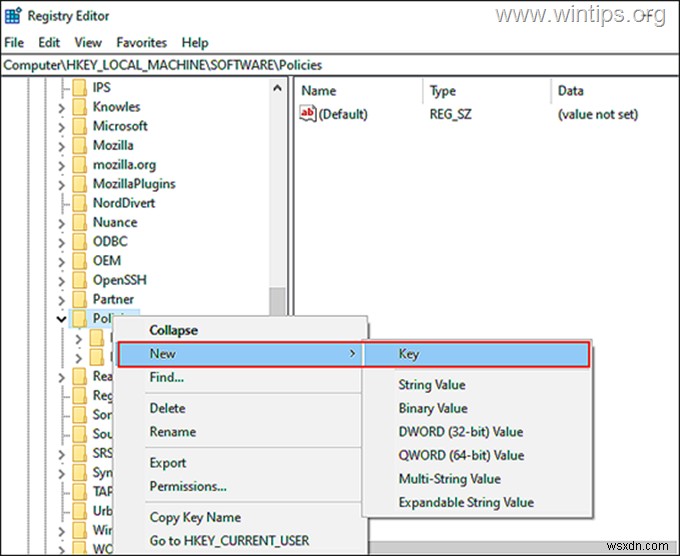Image resolution: width=680 pixels, height=556 pixels.
Task: Expand the Mozilla key
Action: [x=62, y=146]
